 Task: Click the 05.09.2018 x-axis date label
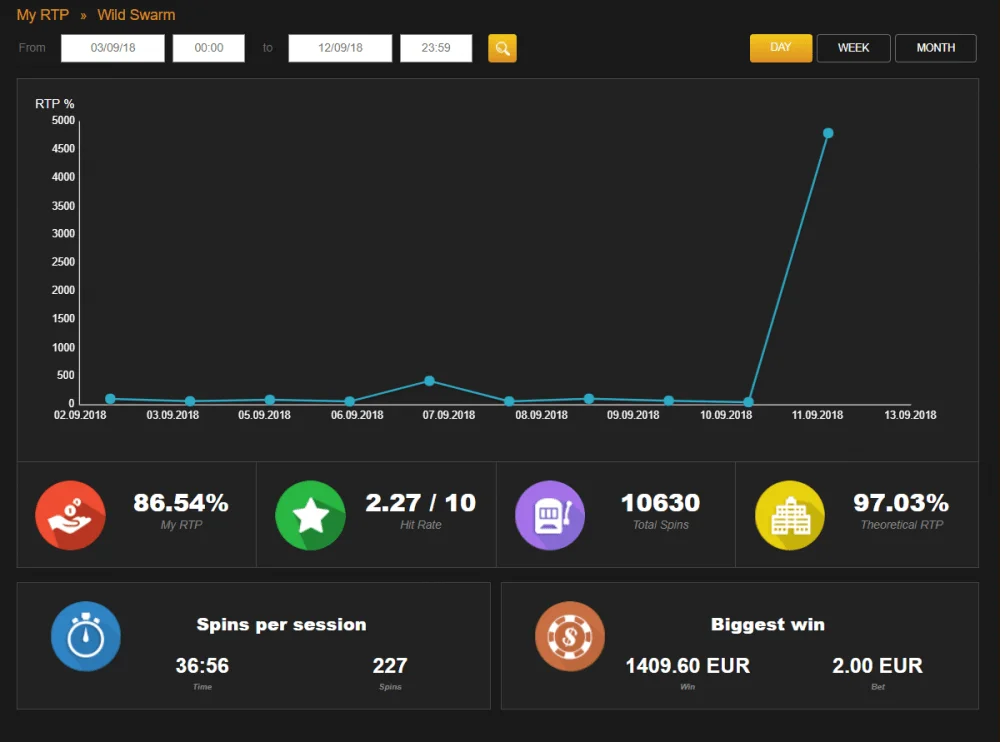click(264, 415)
